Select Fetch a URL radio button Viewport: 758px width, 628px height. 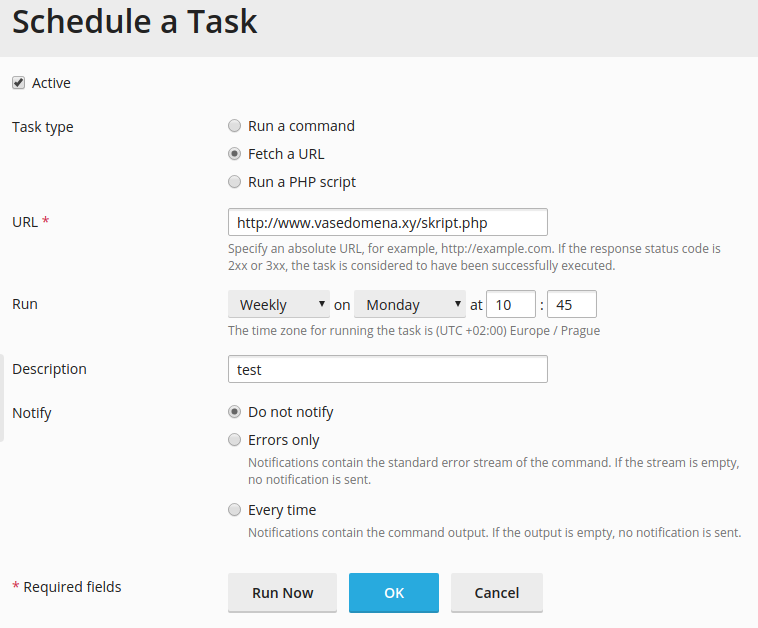pyautogui.click(x=234, y=154)
